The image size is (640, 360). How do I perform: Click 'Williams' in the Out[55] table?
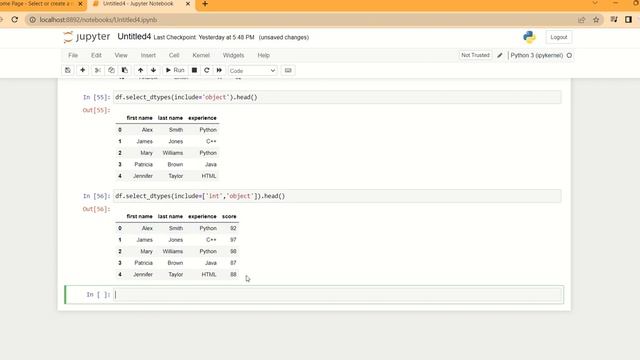[x=173, y=153]
